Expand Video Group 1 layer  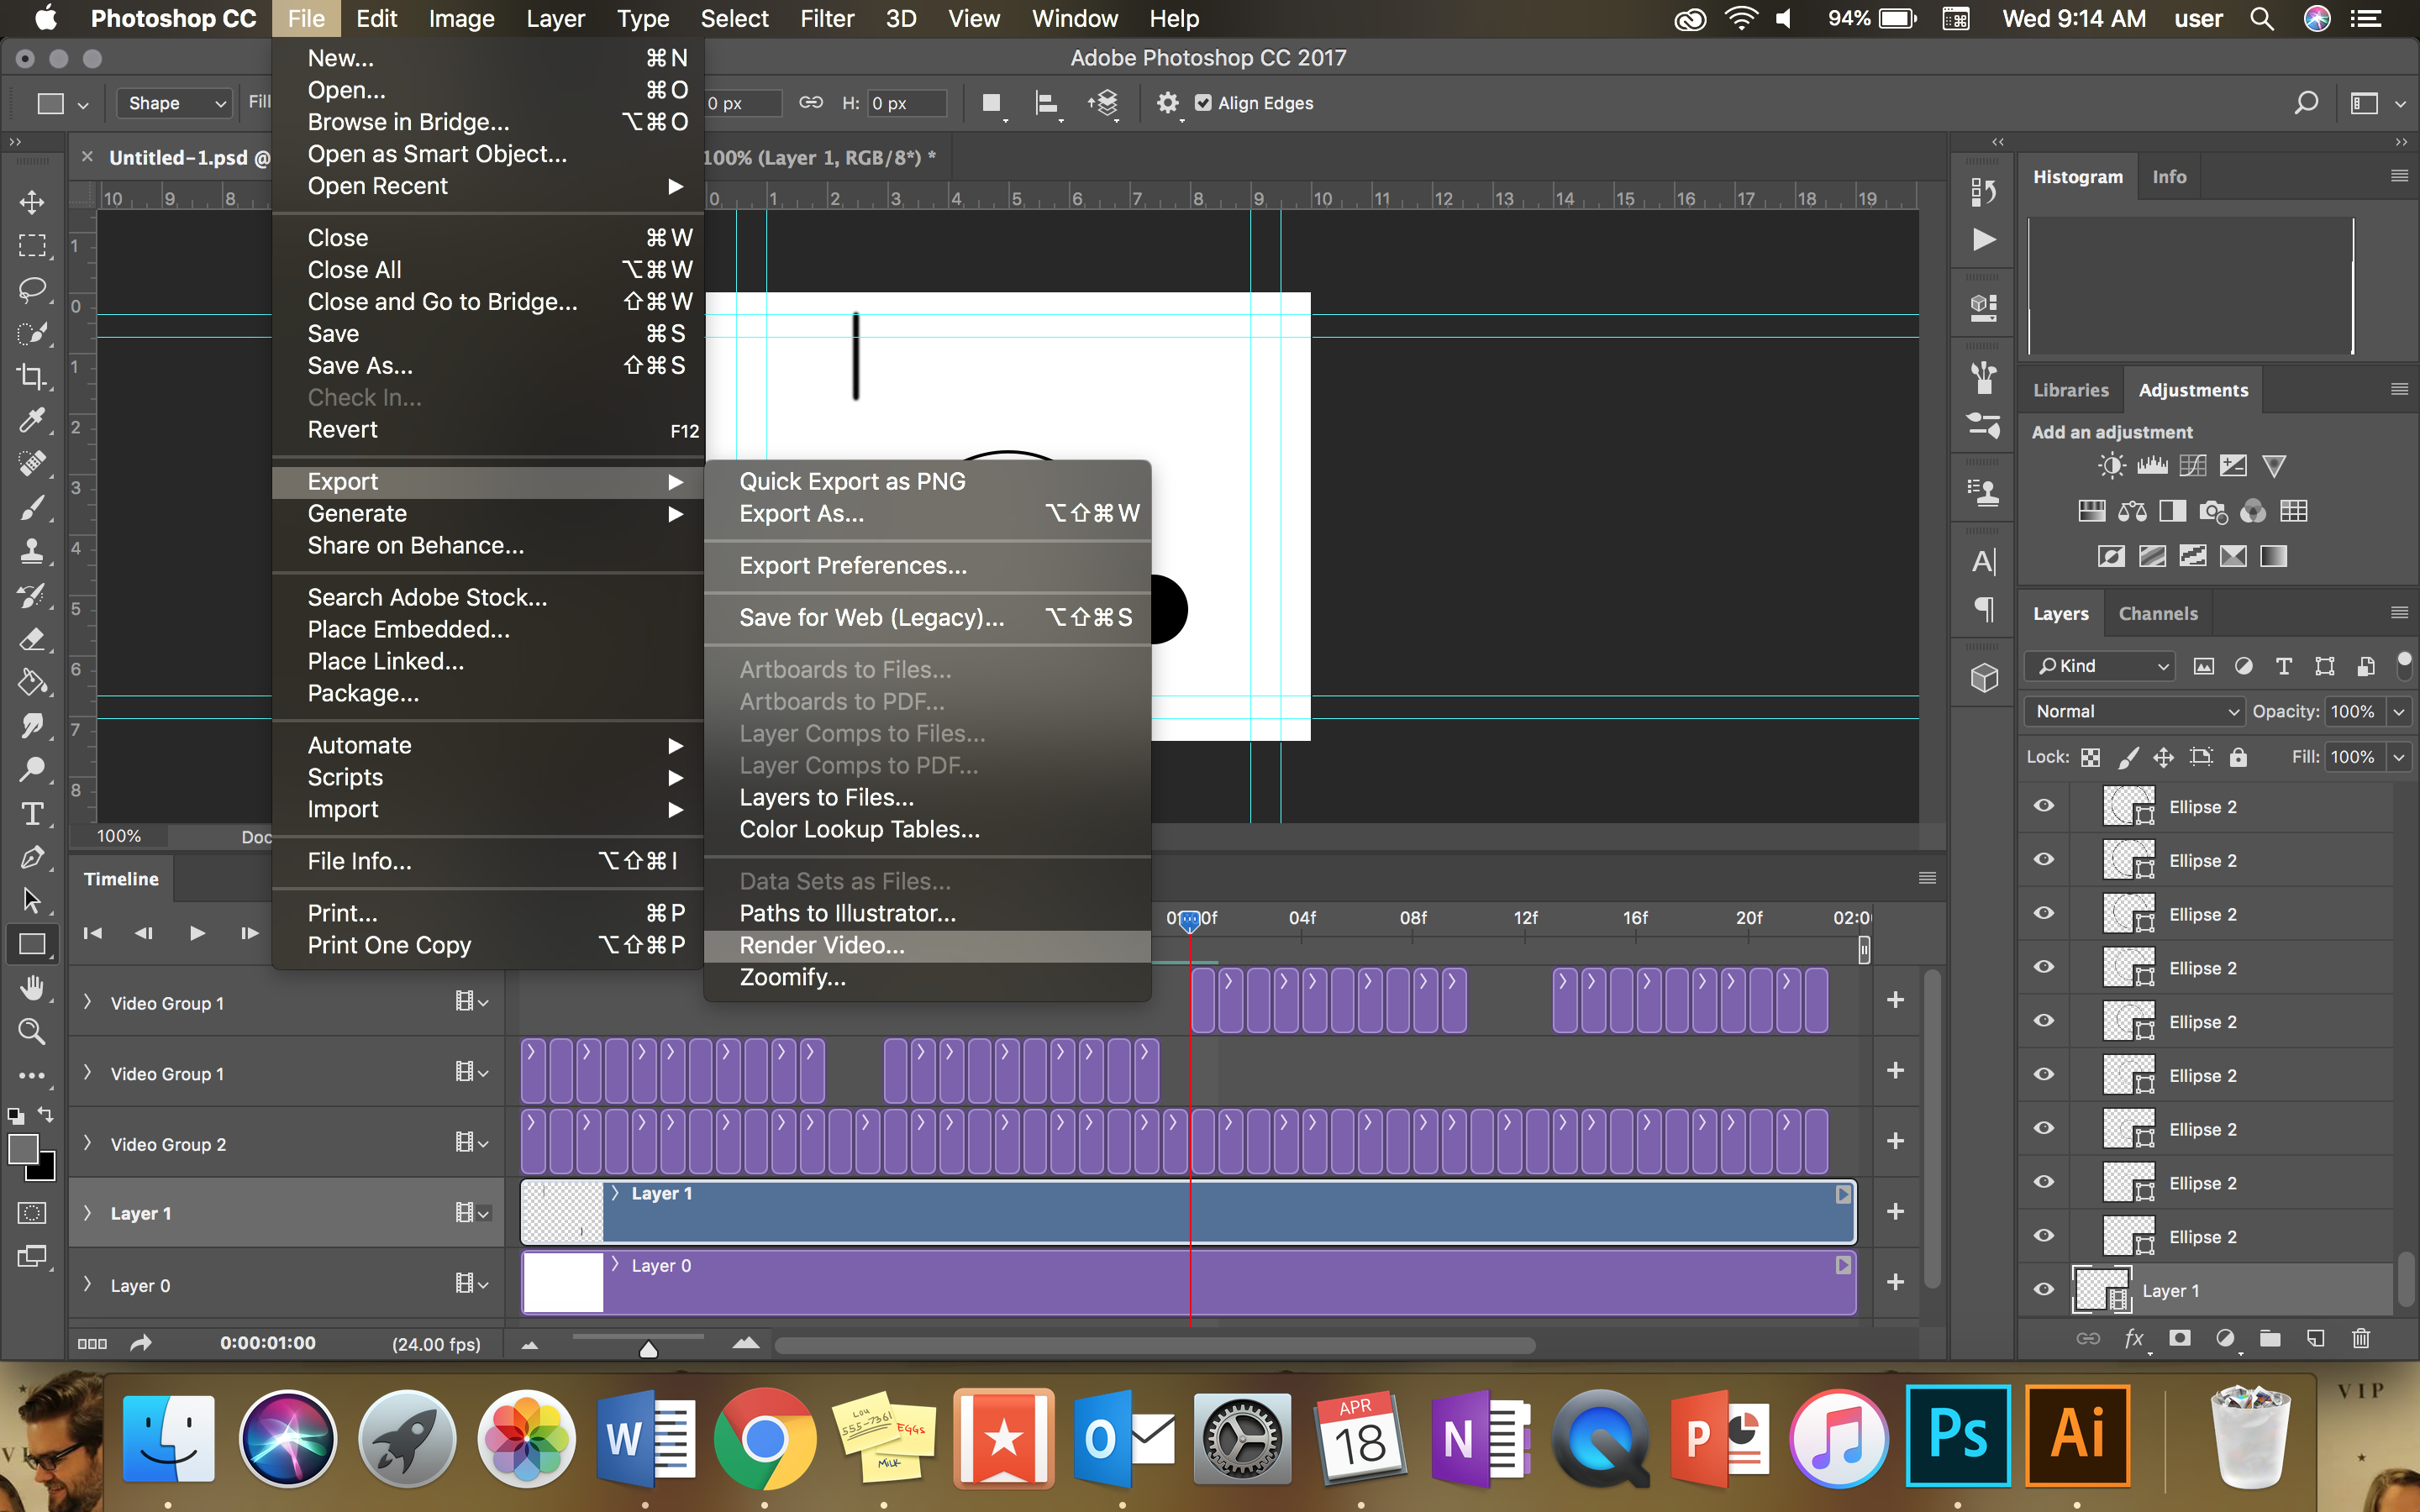[x=86, y=1001]
